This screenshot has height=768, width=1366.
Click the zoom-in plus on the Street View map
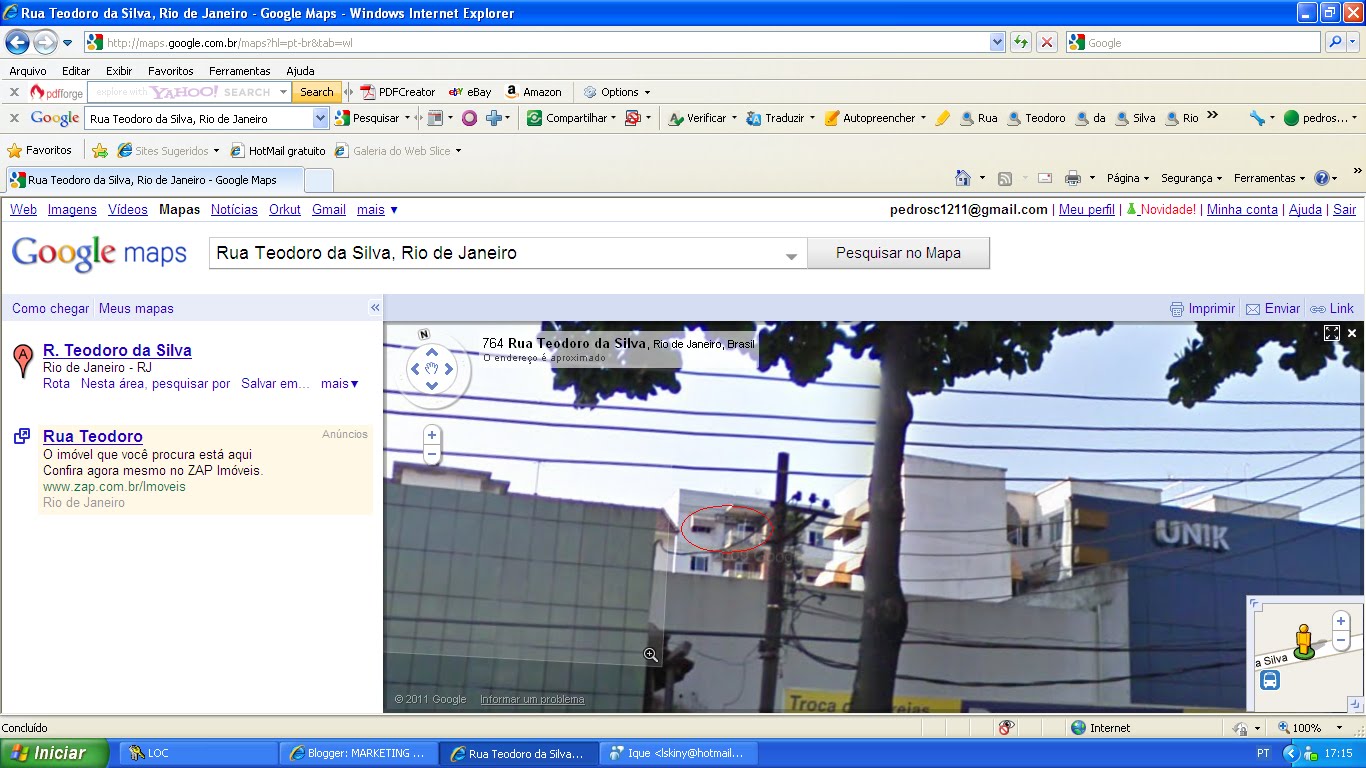431,435
